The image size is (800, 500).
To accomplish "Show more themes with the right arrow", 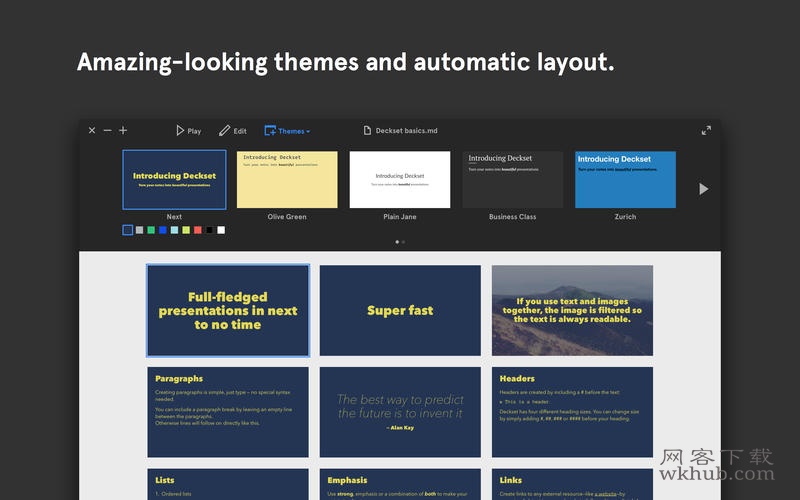I will [x=704, y=189].
